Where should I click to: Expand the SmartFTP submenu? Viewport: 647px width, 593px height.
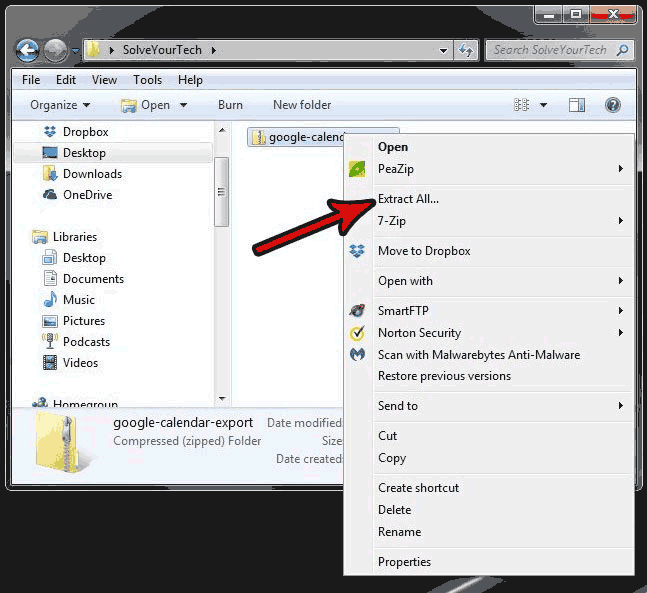pyautogui.click(x=621, y=310)
